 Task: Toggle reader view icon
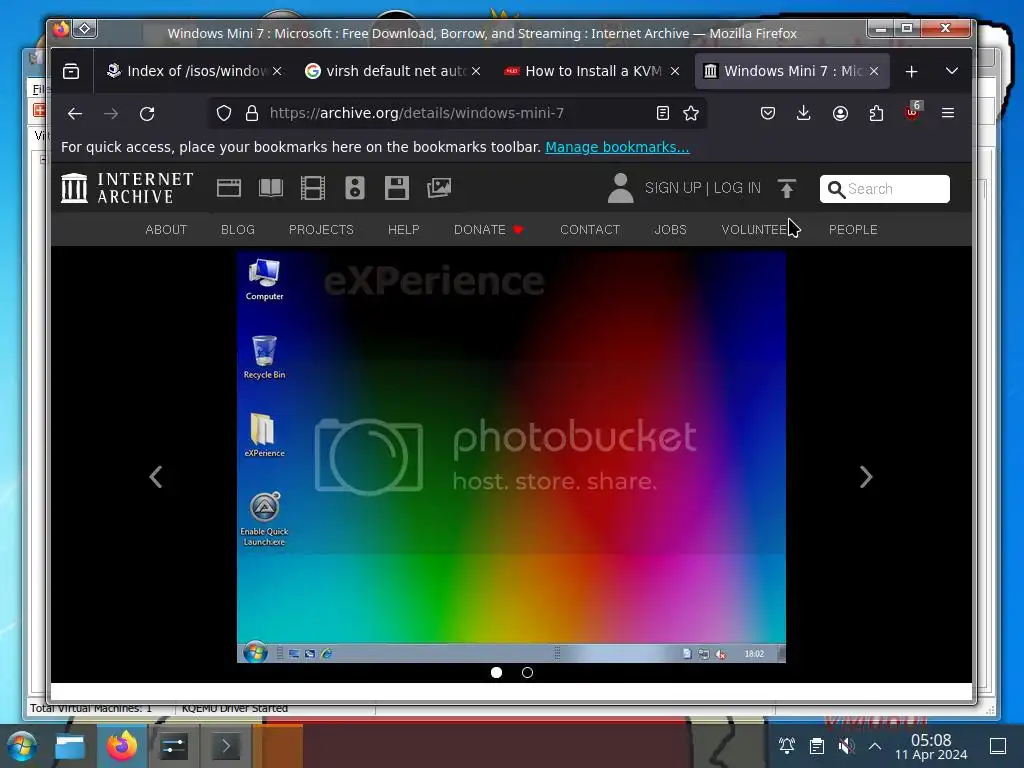pos(663,113)
